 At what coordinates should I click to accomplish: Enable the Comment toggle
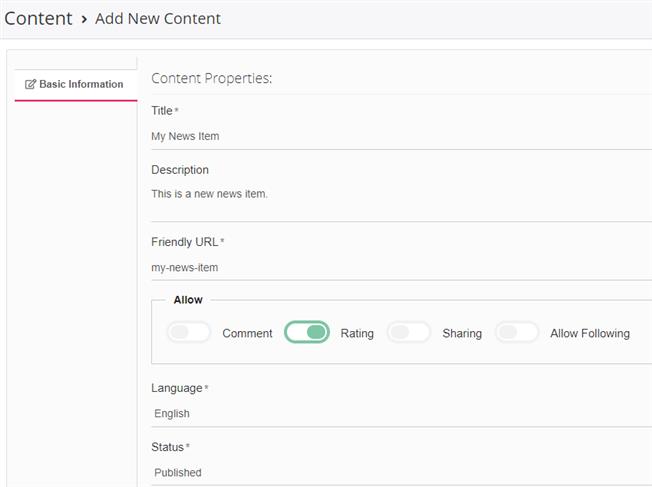(189, 332)
